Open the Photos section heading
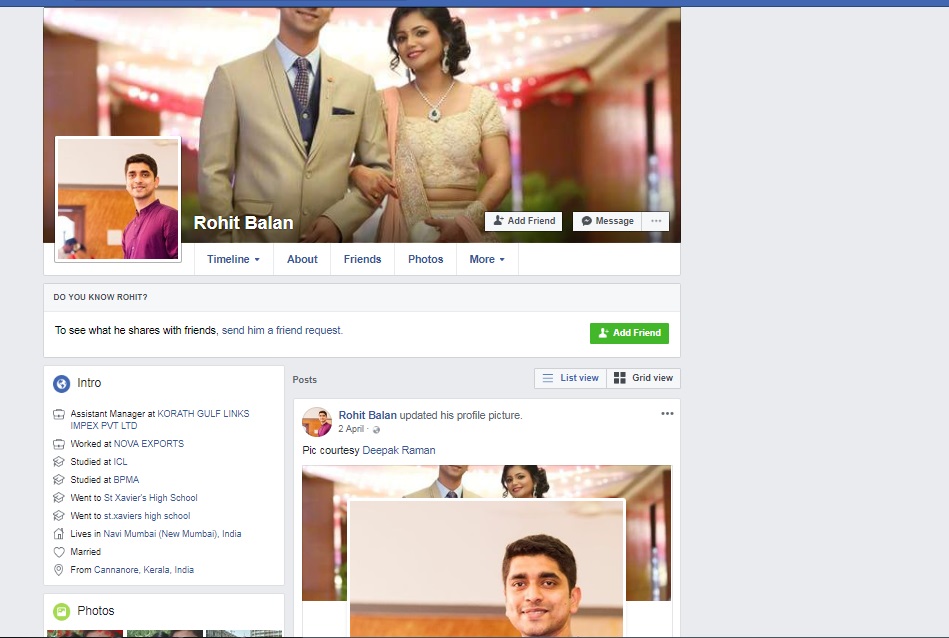Viewport: 949px width, 638px height. pos(96,611)
